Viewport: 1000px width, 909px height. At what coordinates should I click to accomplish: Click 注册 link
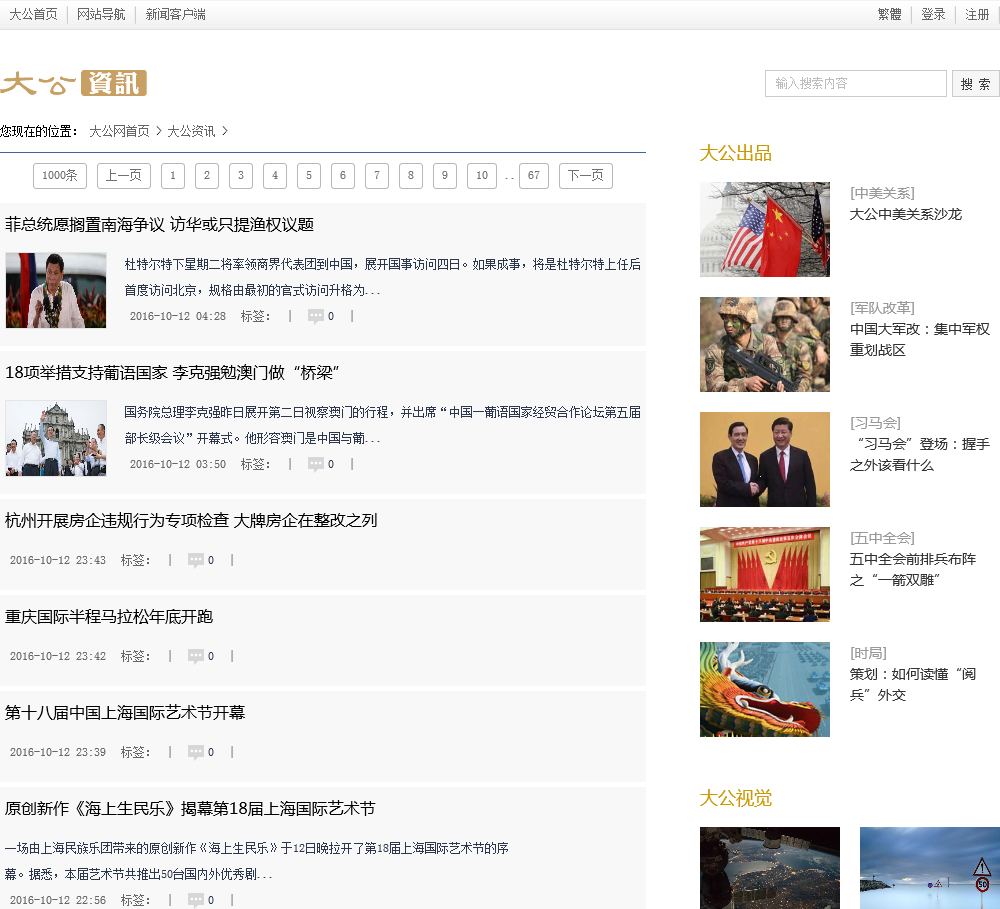tap(976, 14)
